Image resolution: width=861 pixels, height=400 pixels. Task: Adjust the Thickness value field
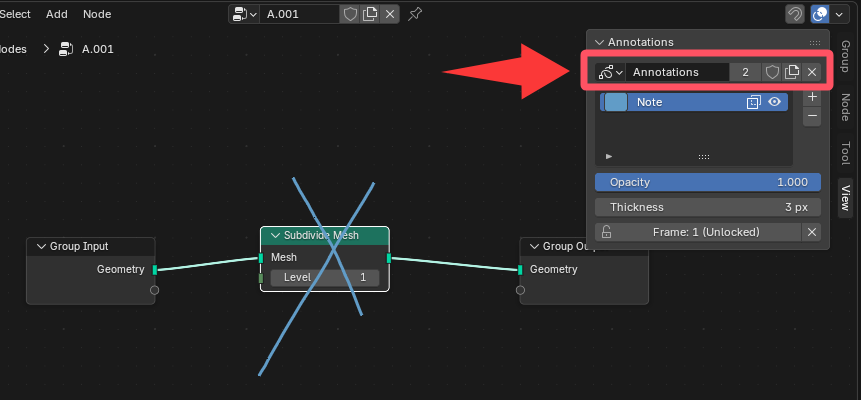coord(708,207)
